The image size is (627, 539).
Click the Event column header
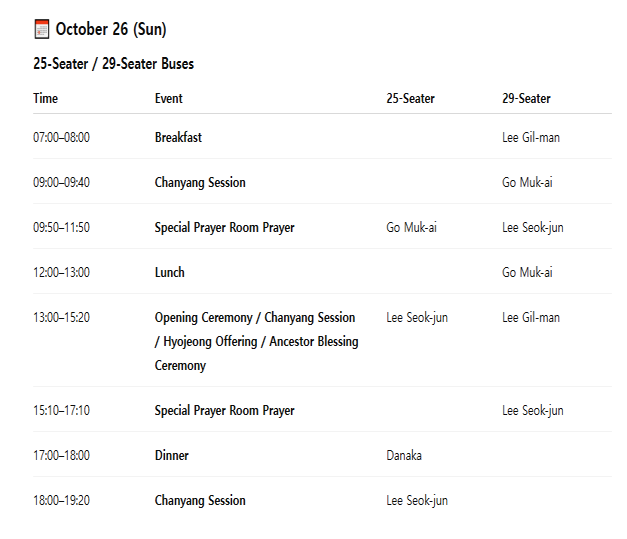[x=169, y=98]
